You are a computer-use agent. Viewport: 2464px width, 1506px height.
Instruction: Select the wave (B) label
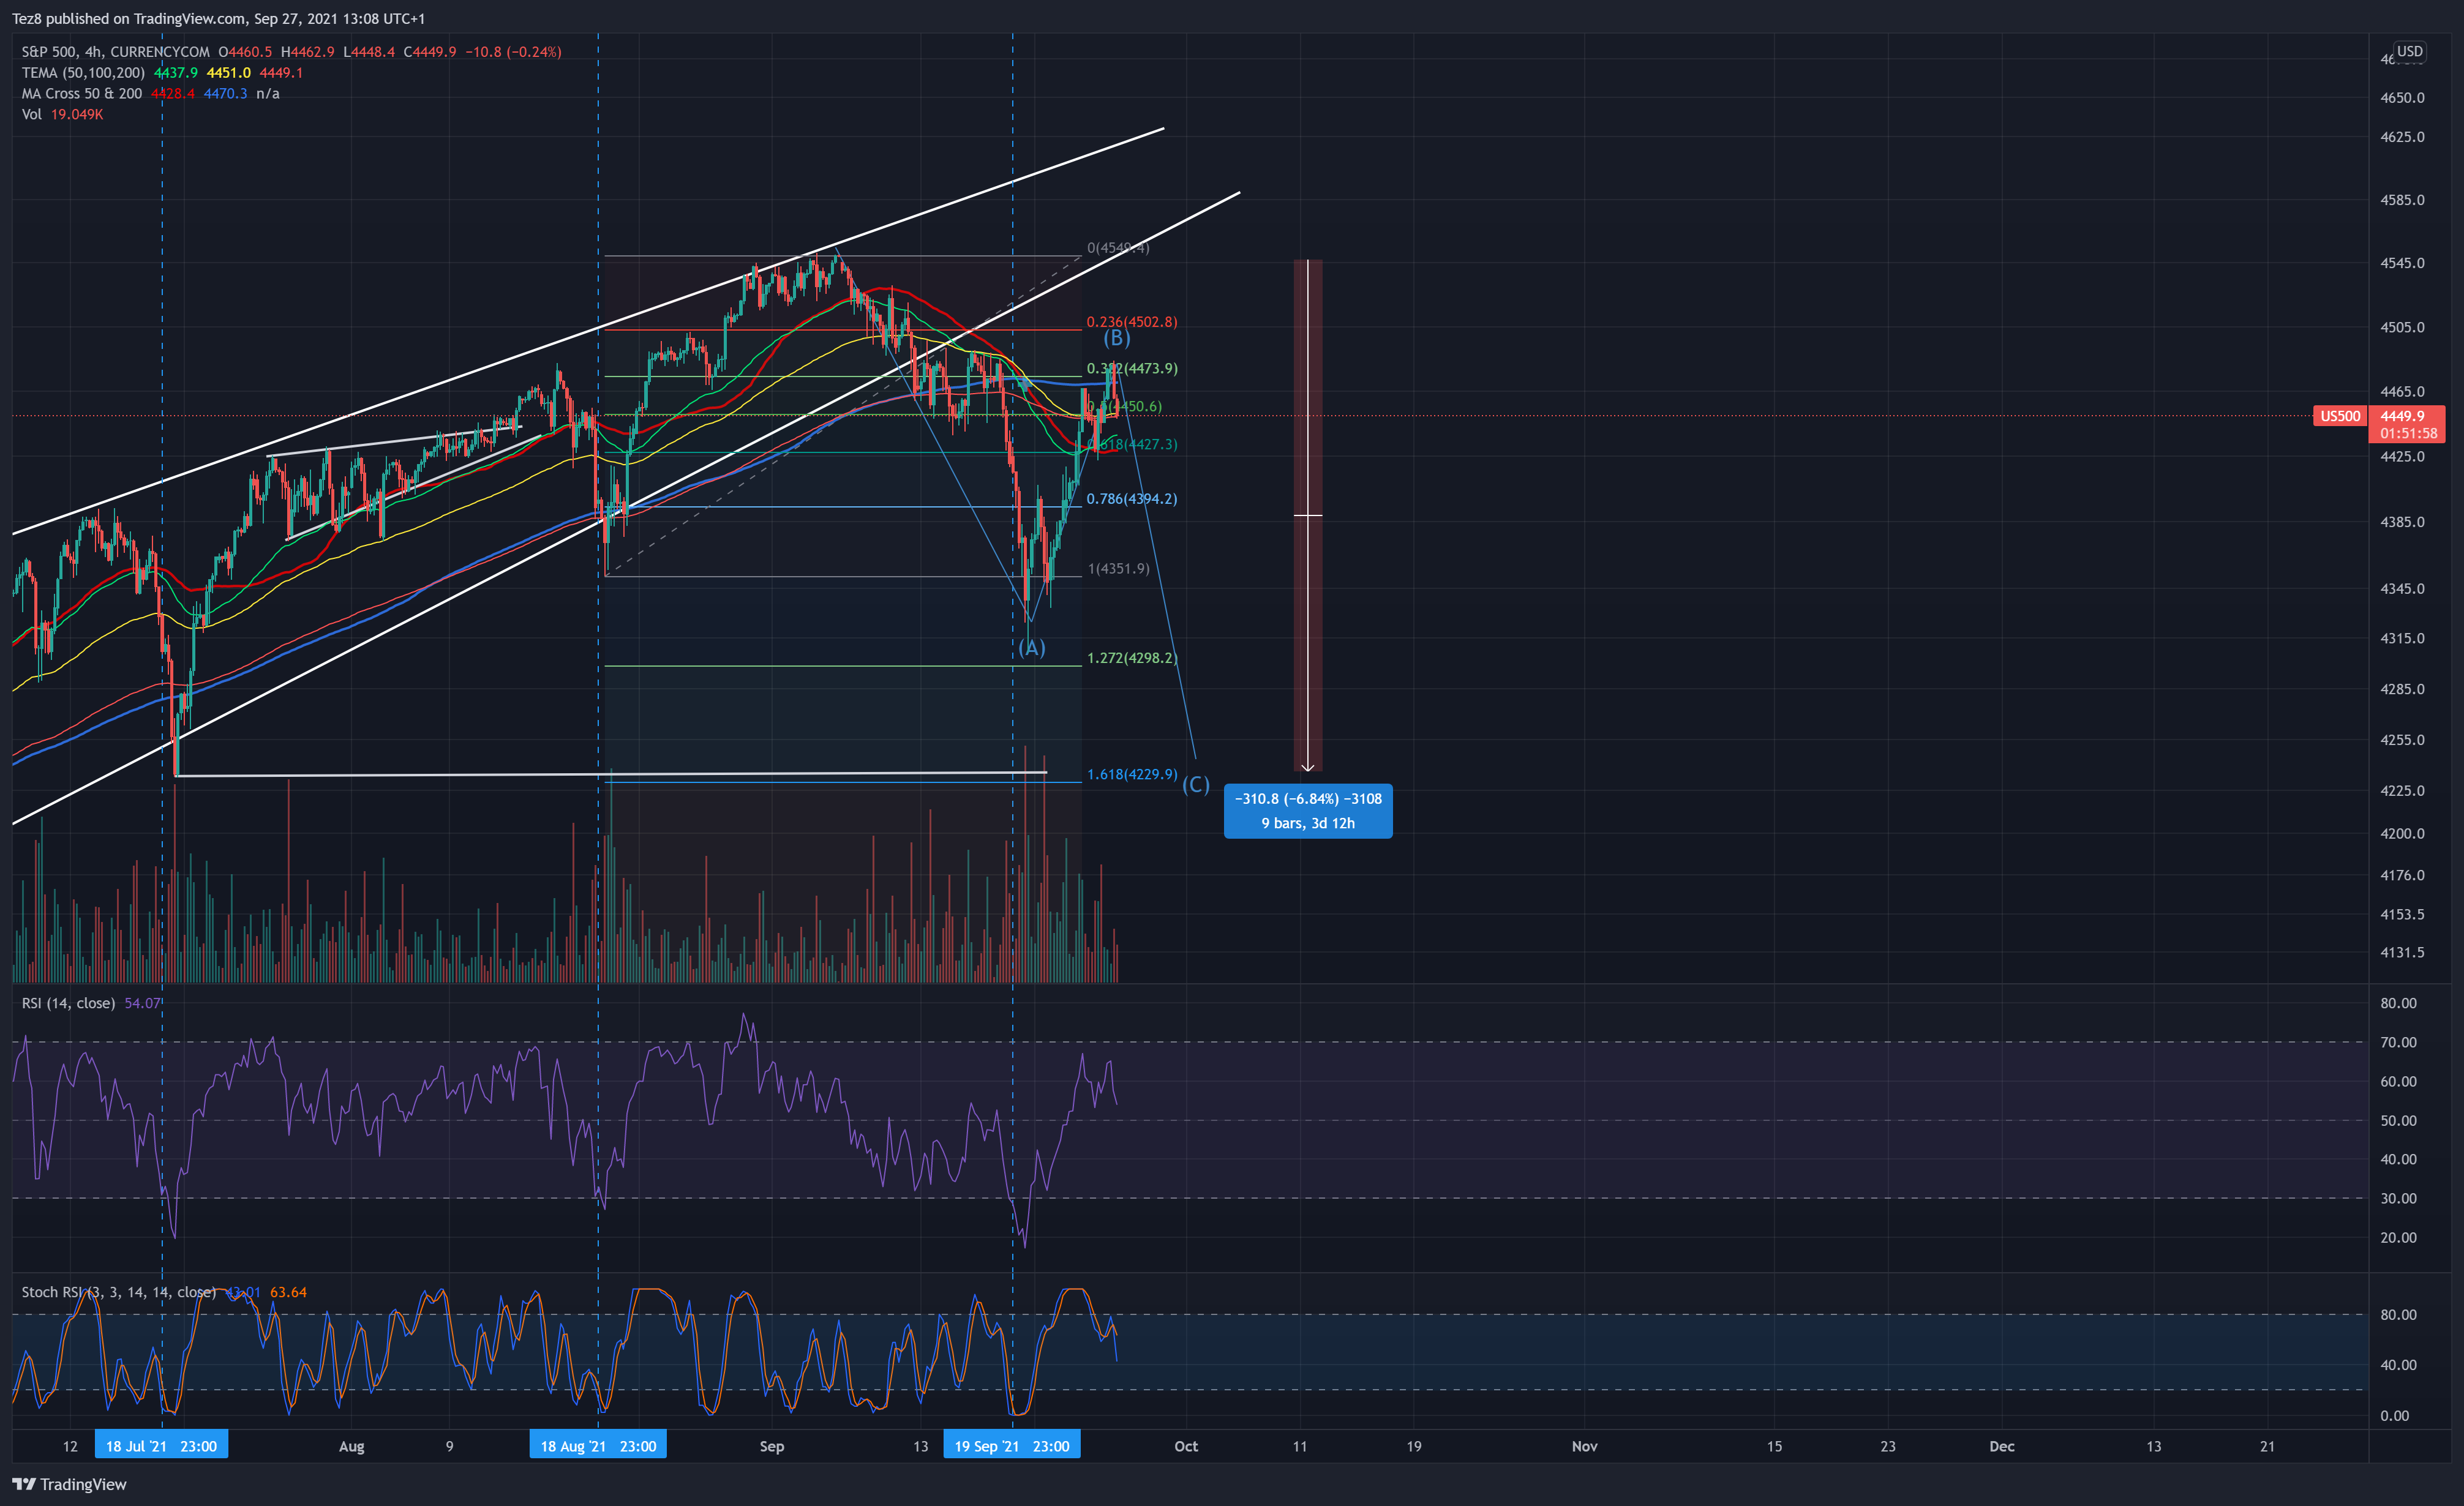click(1116, 337)
